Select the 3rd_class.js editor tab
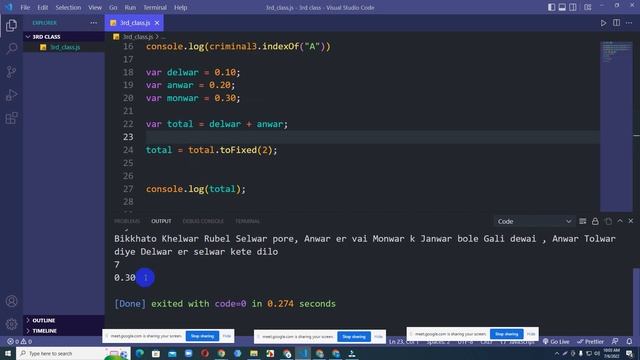Screen dimensions: 640x360 coord(134,23)
